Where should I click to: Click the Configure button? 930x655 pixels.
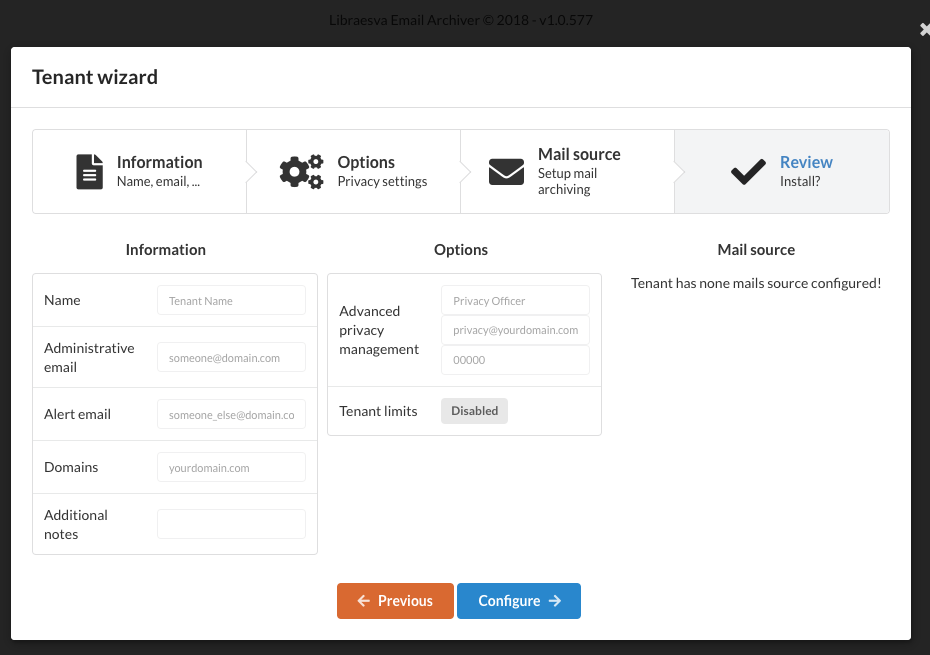tap(519, 601)
